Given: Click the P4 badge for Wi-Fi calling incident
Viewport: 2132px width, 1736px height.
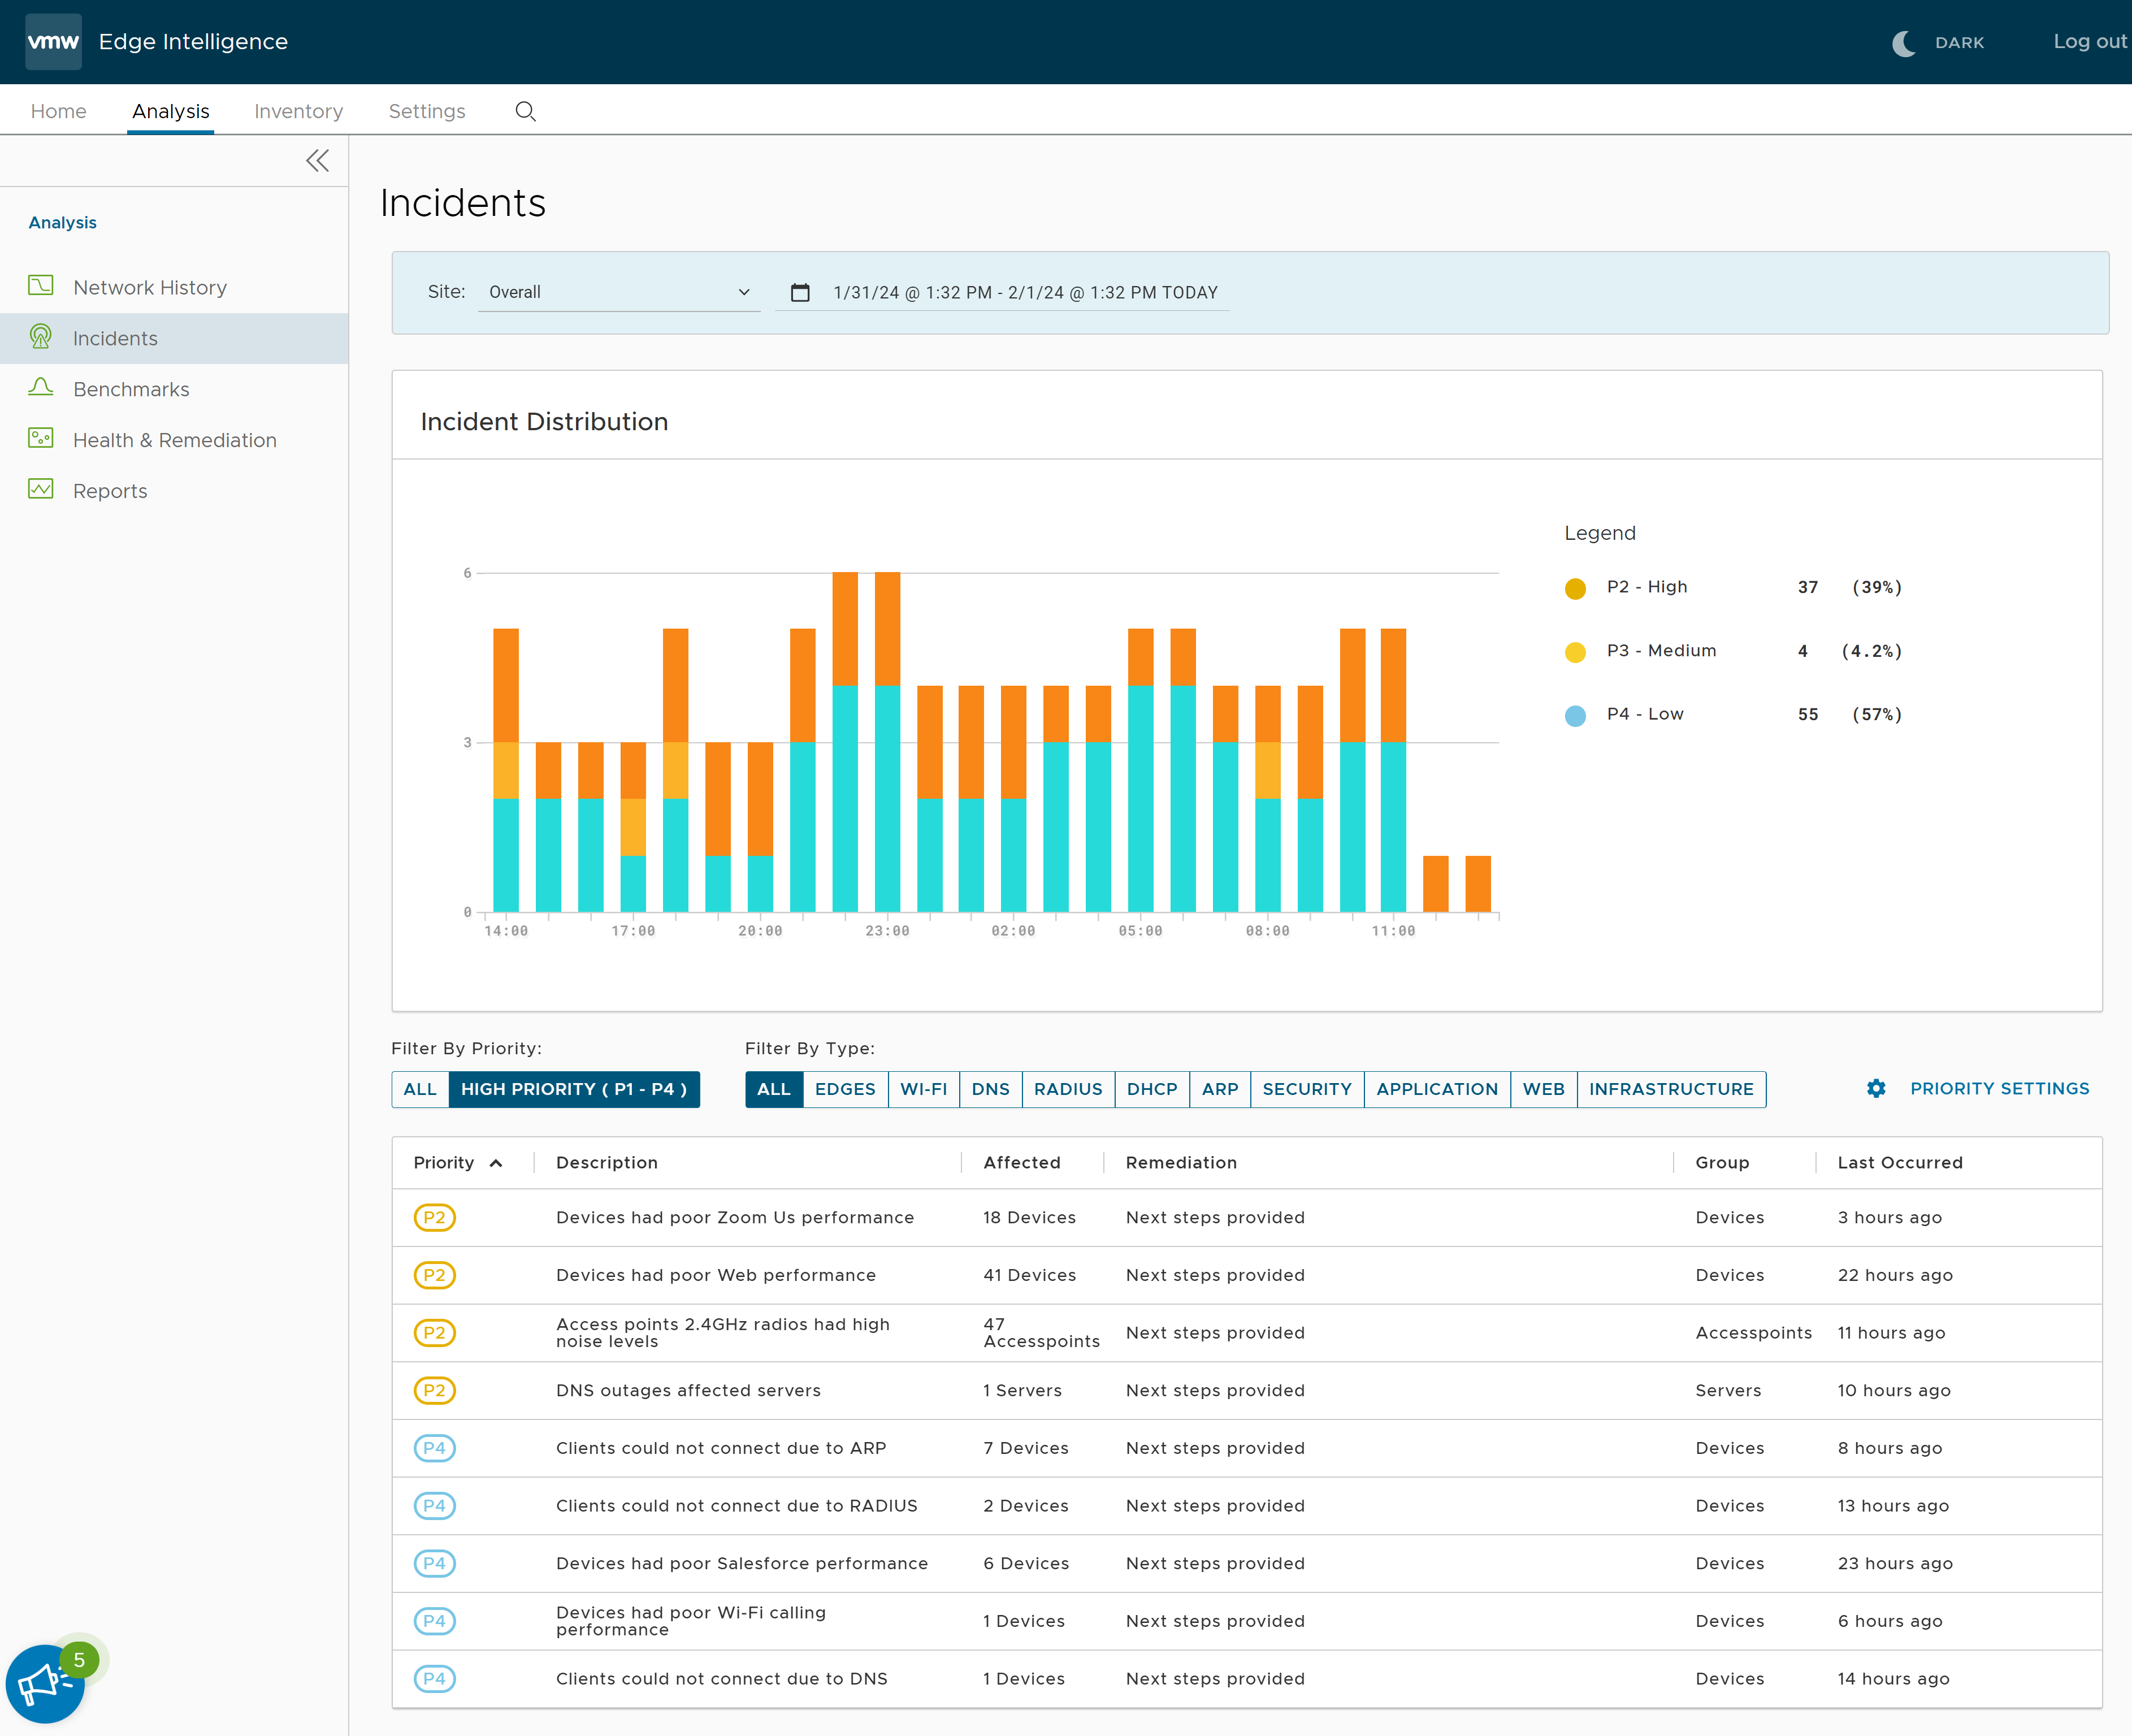Looking at the screenshot, I should coord(435,1621).
